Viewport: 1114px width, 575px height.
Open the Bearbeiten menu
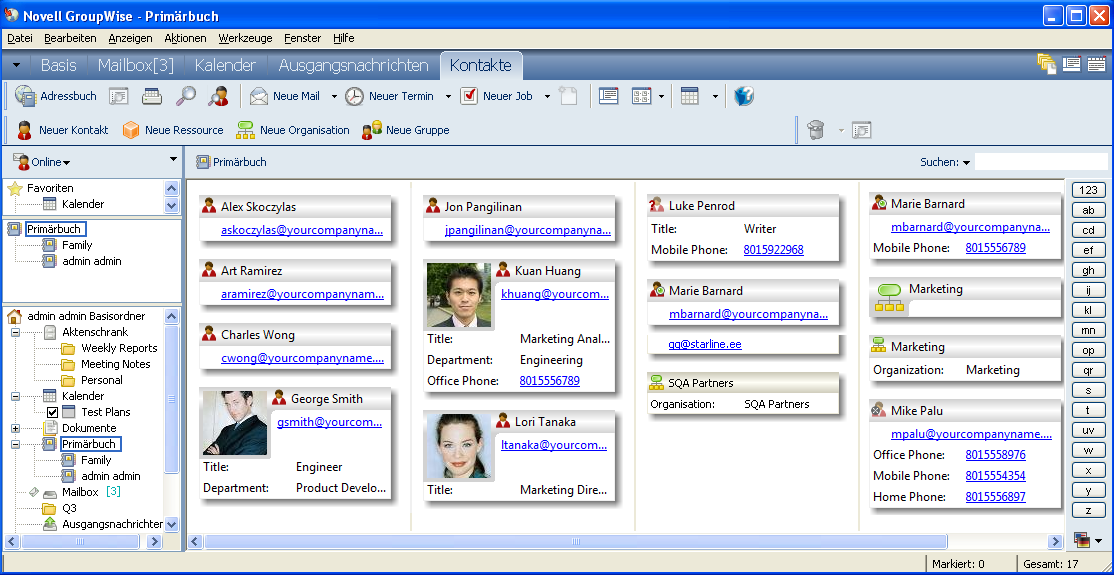[70, 38]
